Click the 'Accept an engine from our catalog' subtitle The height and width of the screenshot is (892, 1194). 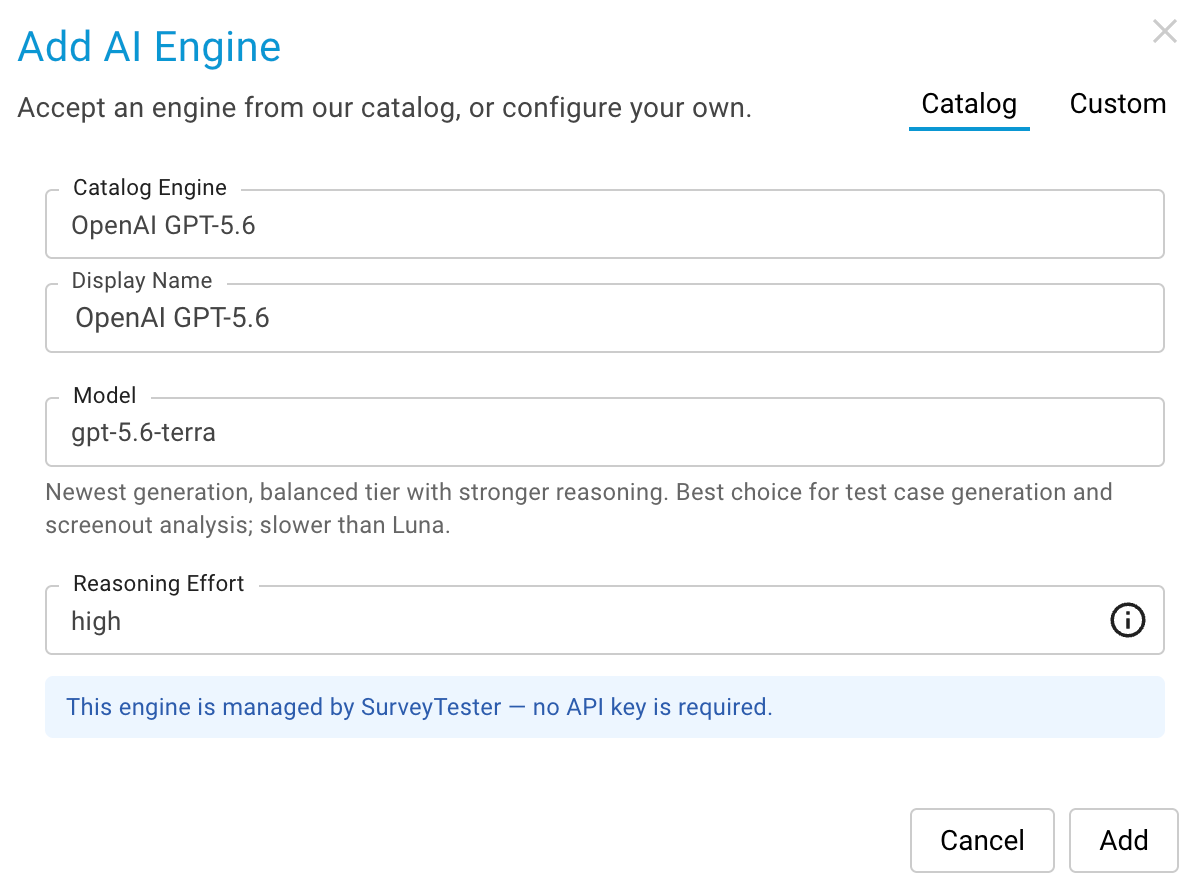tap(385, 108)
